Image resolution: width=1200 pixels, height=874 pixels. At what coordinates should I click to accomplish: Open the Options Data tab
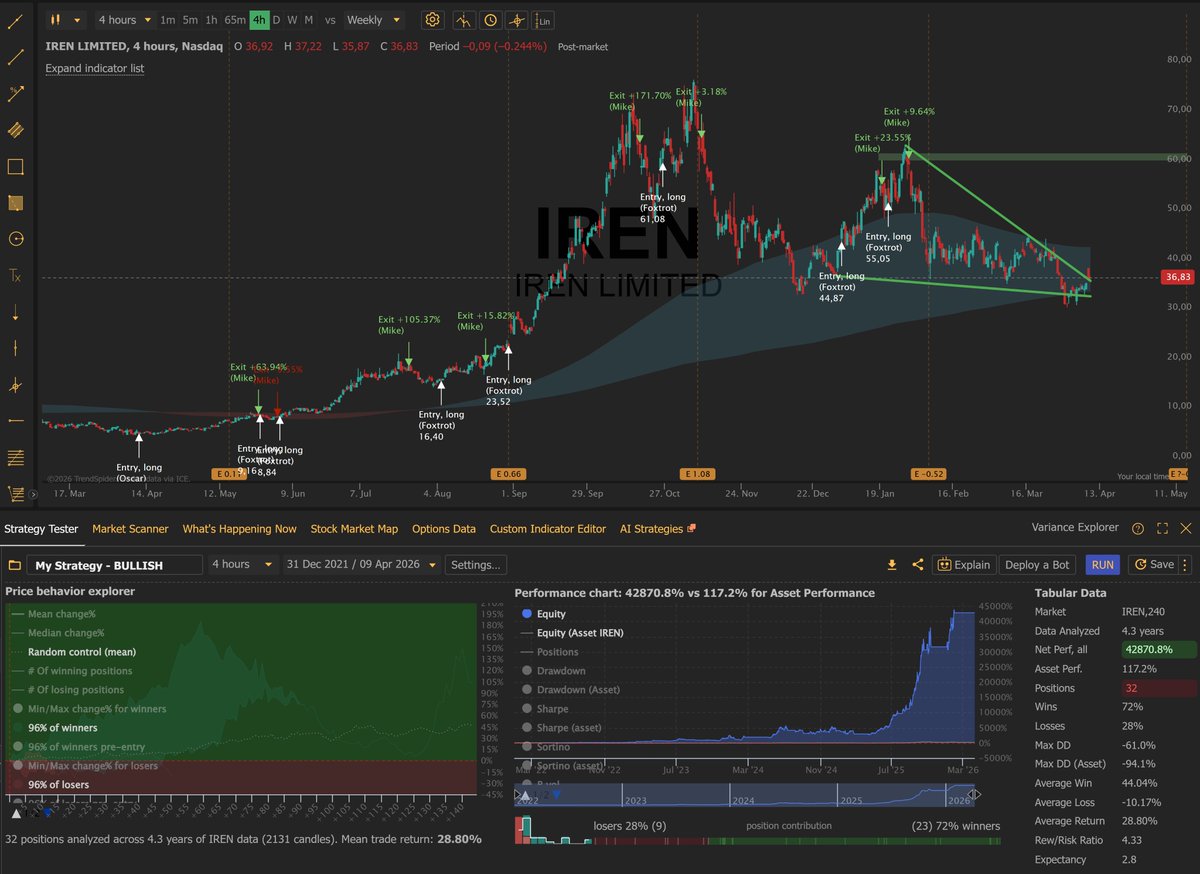click(443, 529)
